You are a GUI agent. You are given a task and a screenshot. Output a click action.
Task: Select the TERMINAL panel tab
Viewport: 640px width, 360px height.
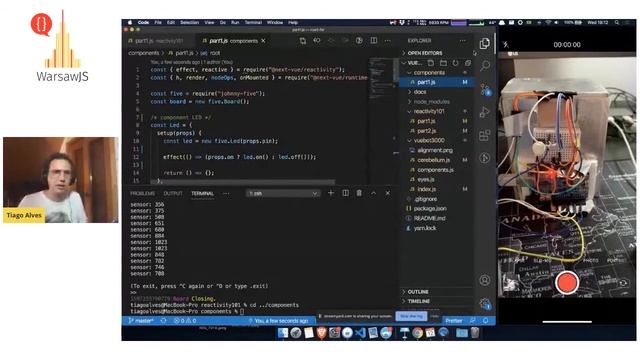tap(202, 193)
